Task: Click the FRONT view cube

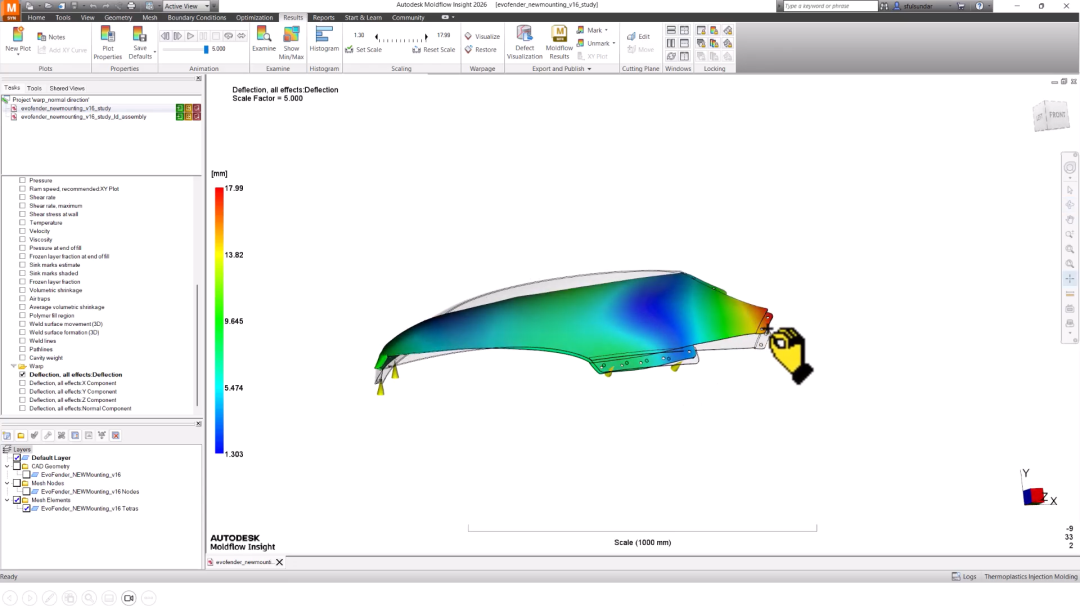Action: [1057, 115]
